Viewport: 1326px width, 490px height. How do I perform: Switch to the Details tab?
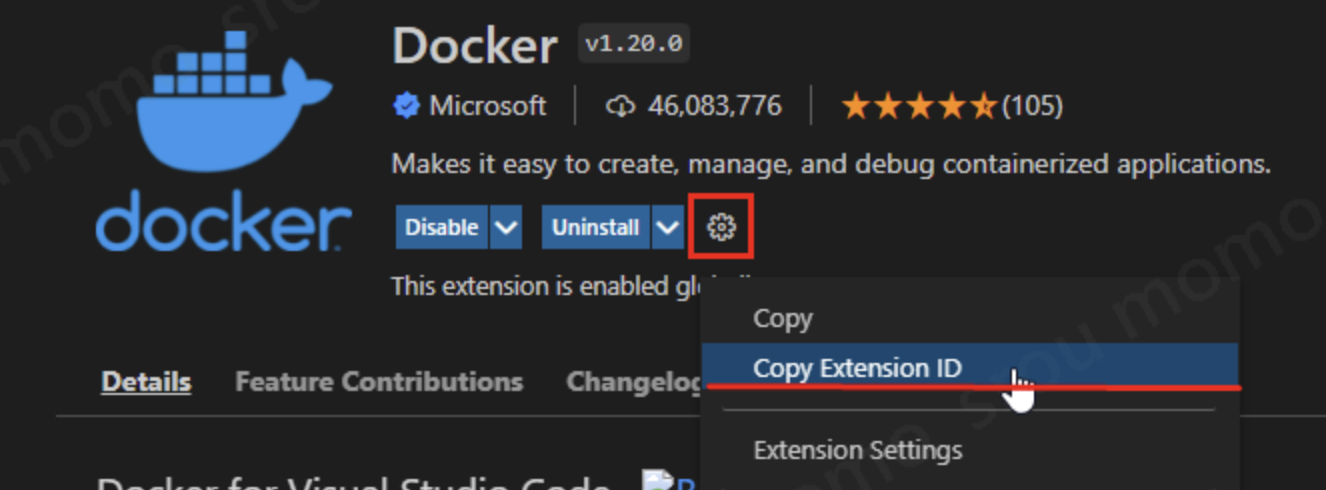pyautogui.click(x=146, y=382)
